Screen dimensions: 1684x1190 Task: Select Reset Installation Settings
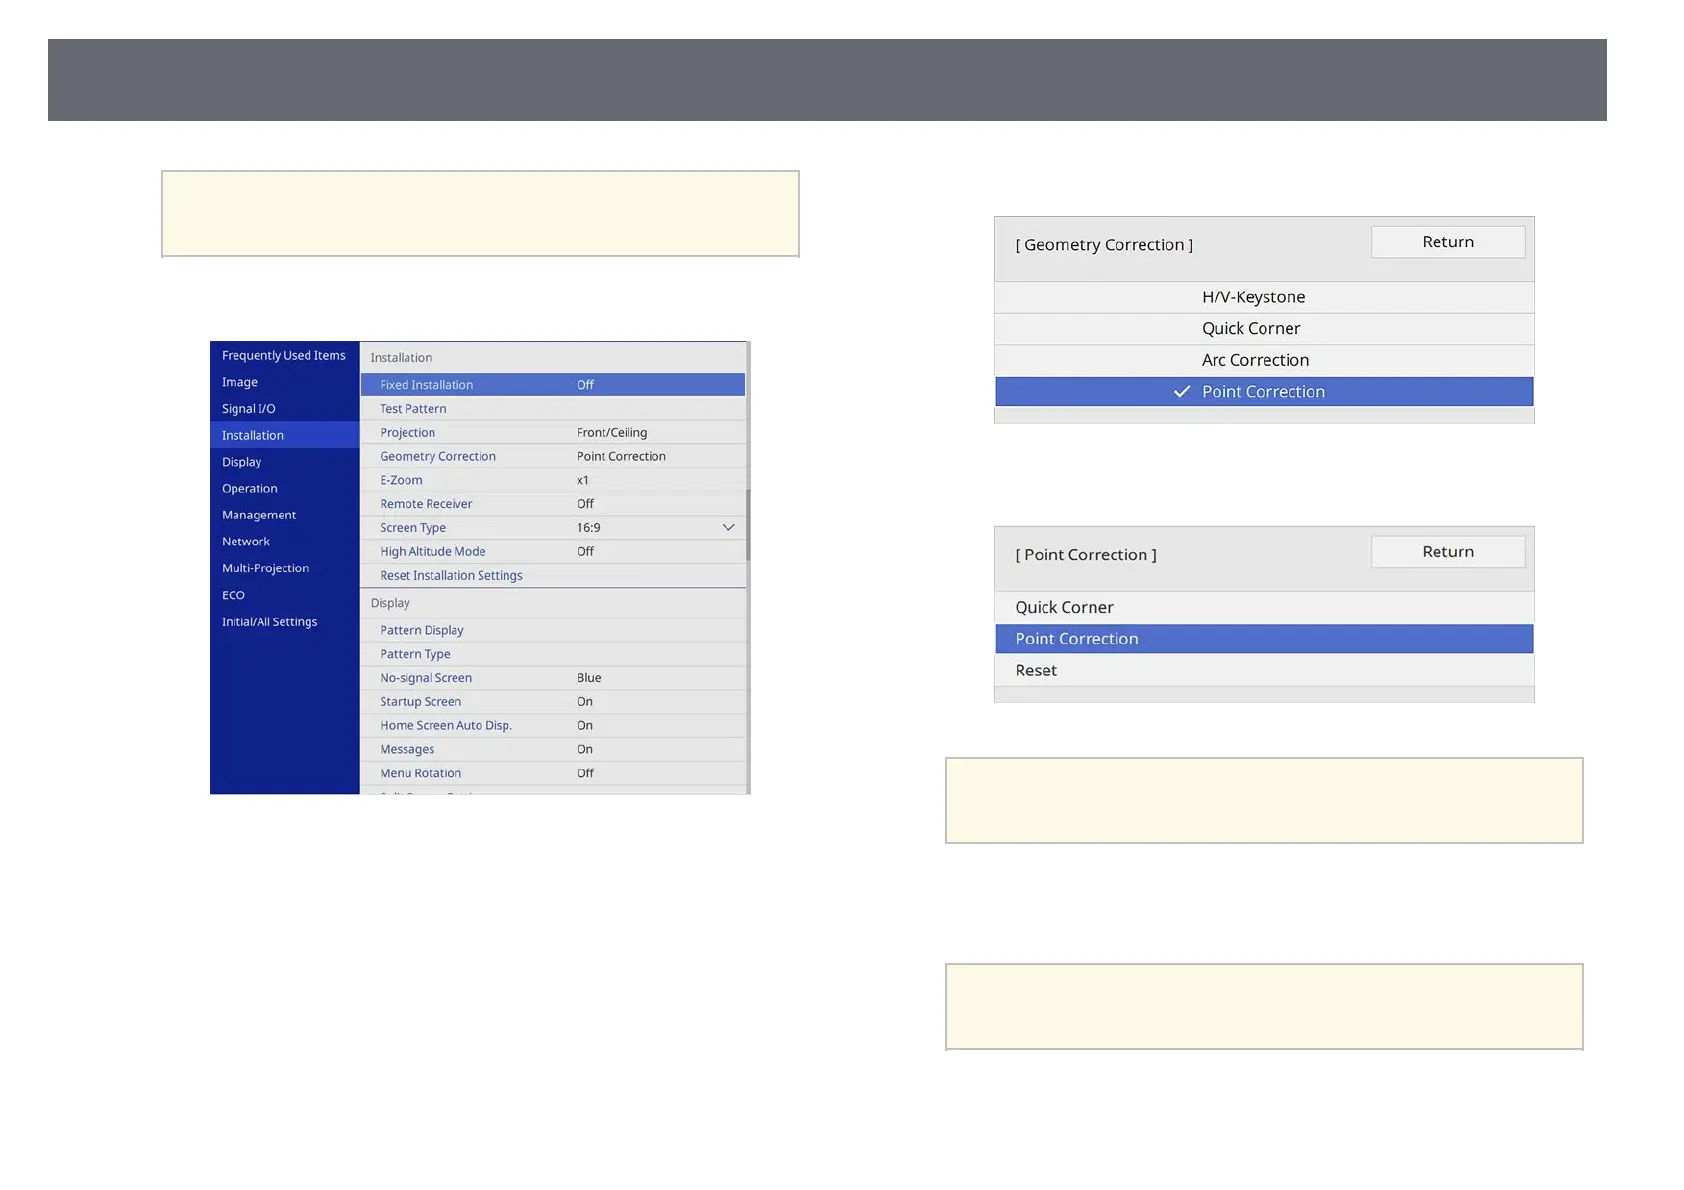pos(452,576)
